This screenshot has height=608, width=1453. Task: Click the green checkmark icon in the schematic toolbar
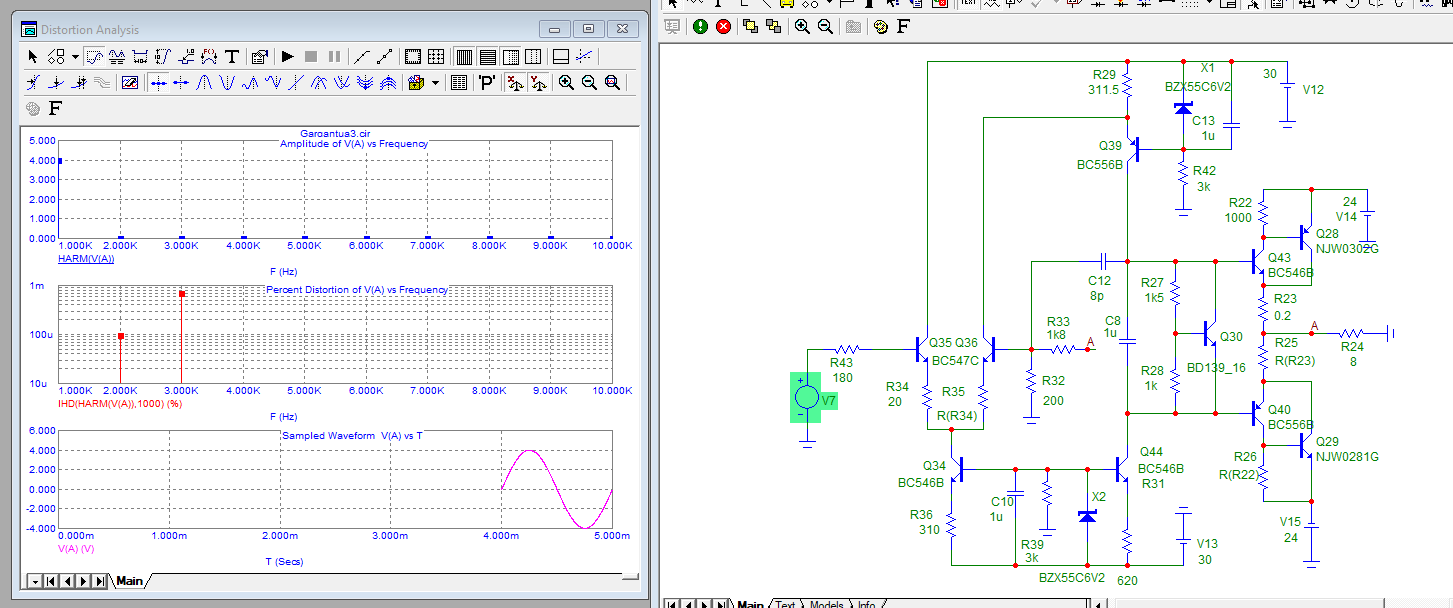700,27
